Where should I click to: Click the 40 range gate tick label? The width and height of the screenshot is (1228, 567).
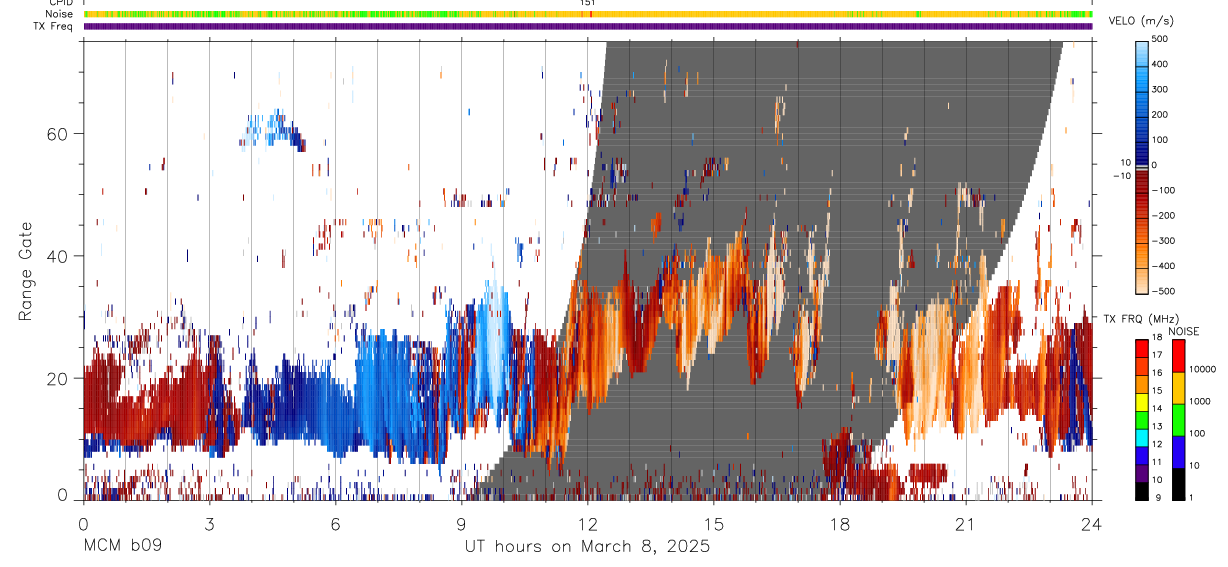55,256
